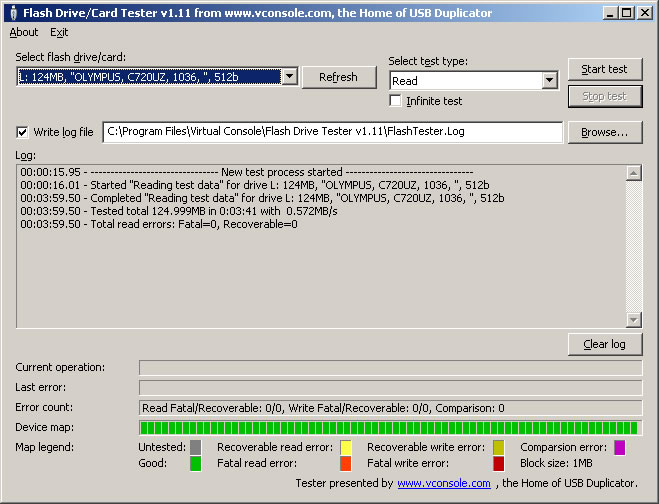Enable the Infinite test checkbox
This screenshot has width=659, height=504.
pos(396,101)
